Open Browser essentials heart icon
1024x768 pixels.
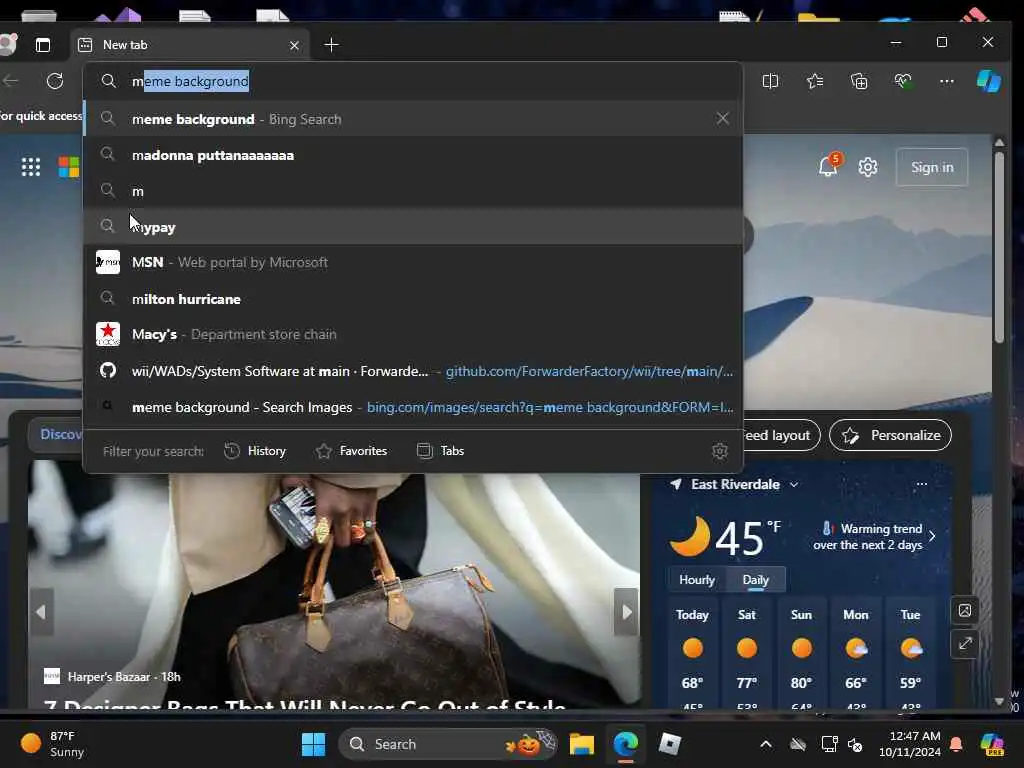pyautogui.click(x=903, y=81)
